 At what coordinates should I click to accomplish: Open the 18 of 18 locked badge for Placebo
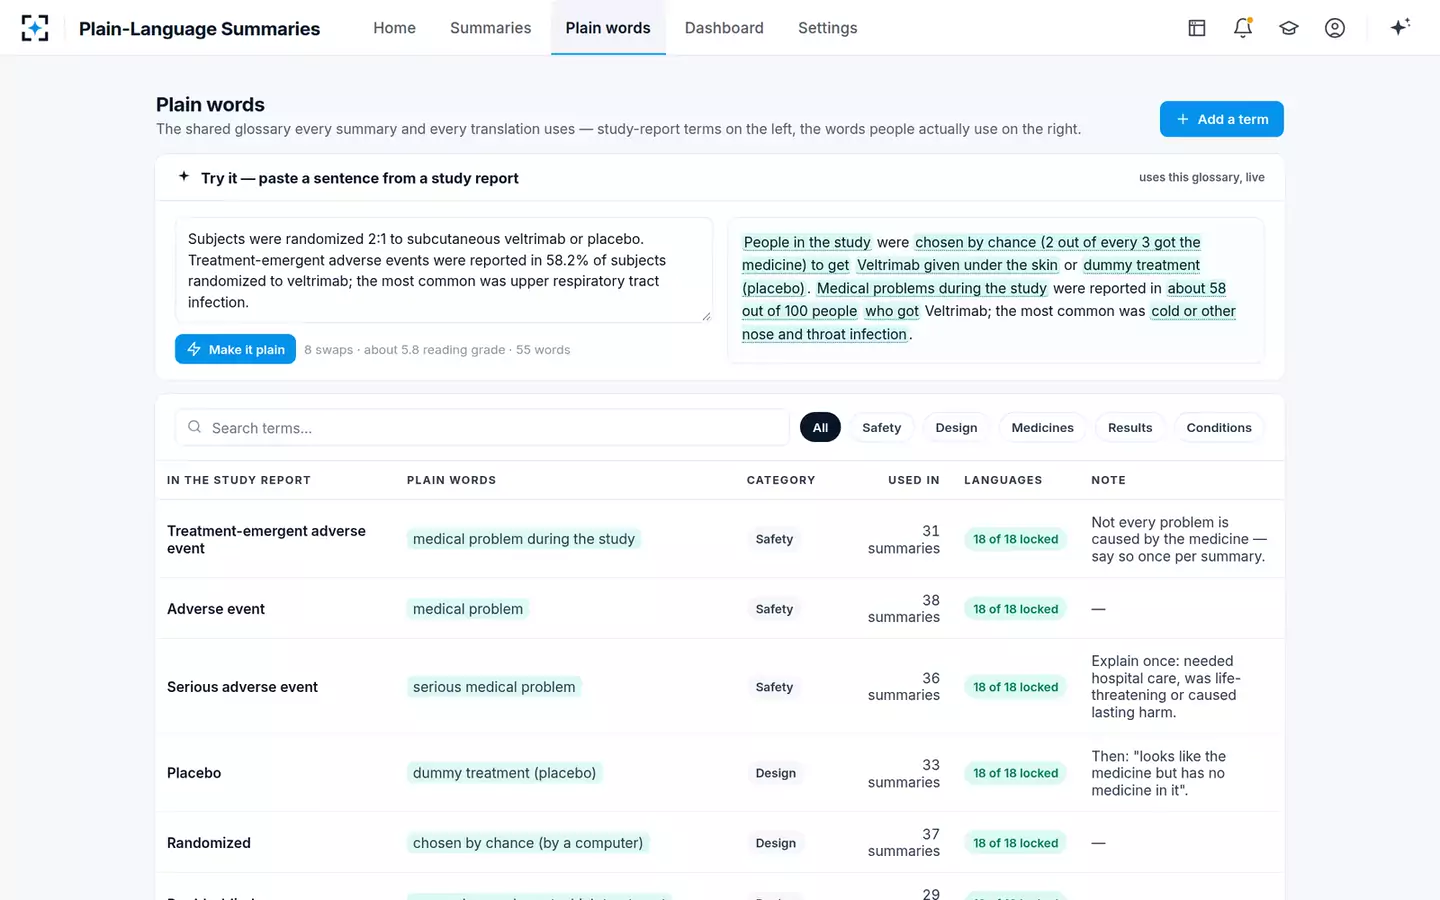tap(1015, 773)
